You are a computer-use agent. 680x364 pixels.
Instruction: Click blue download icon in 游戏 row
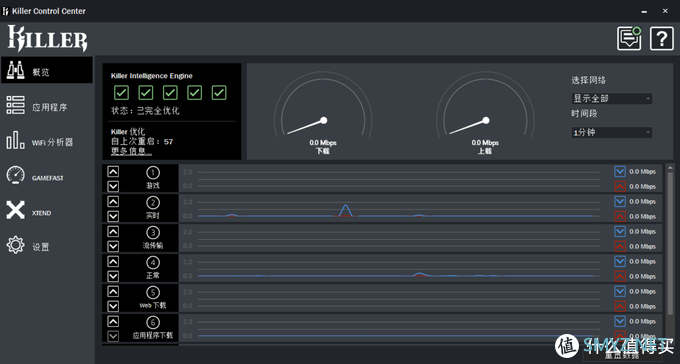pos(620,171)
